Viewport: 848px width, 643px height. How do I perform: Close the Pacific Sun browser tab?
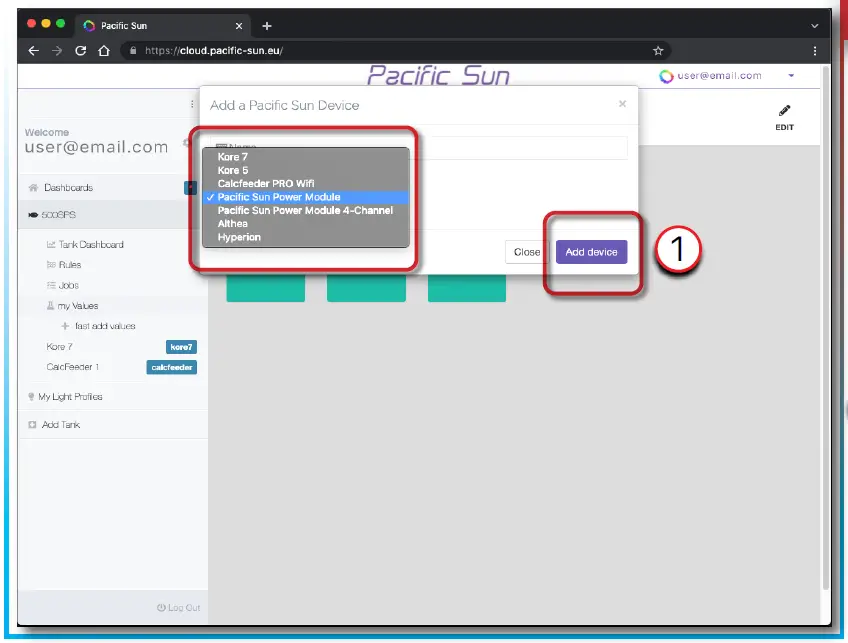click(238, 25)
